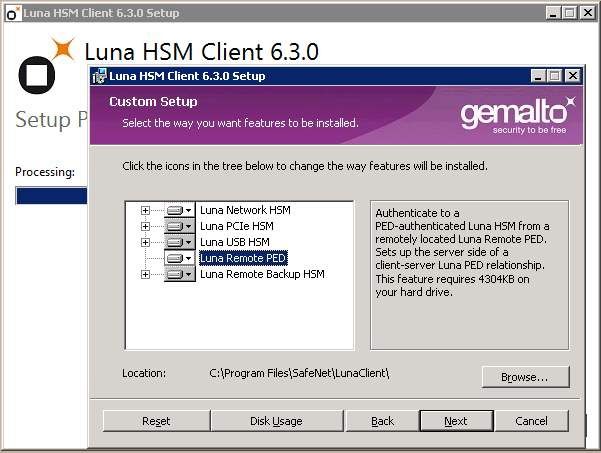Image resolution: width=601 pixels, height=453 pixels.
Task: Select Luna Remote PED tree item
Action: [x=242, y=258]
